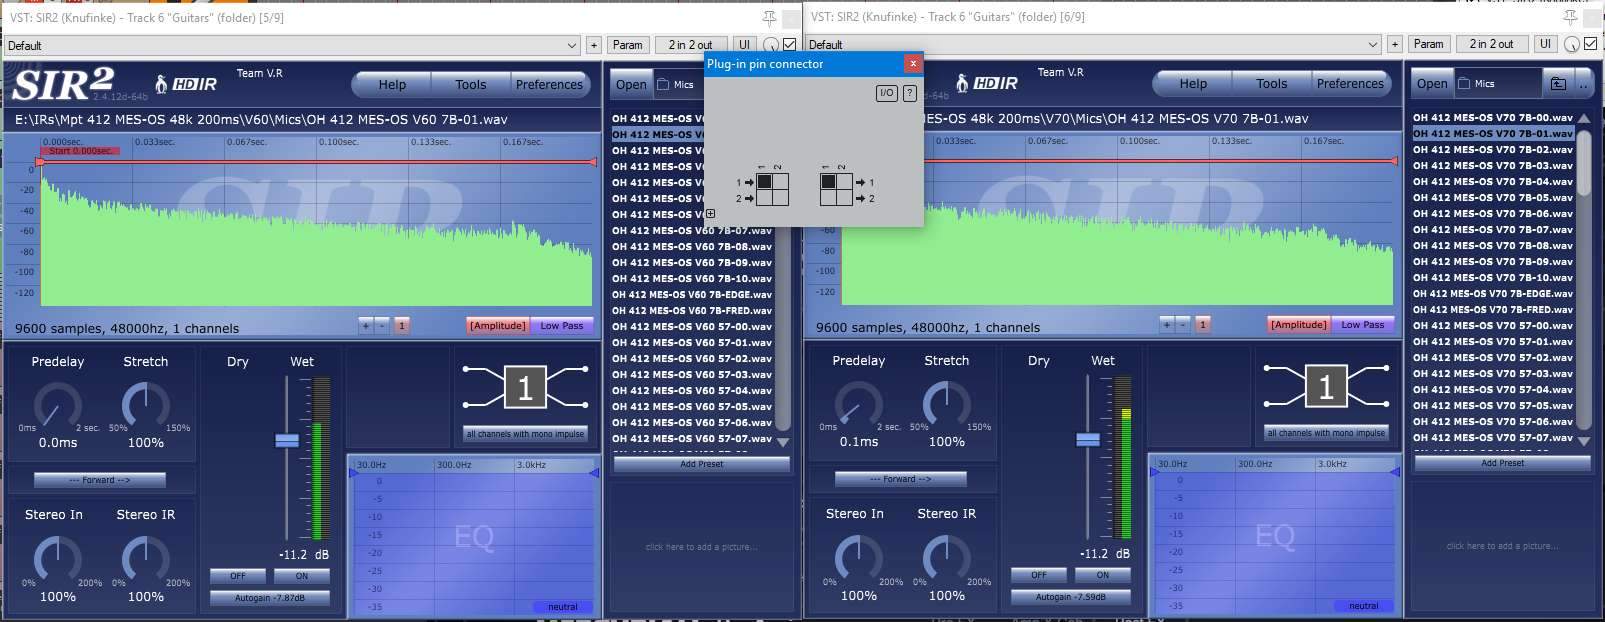The width and height of the screenshot is (1605, 622).
Task: Click the Mics folder icon in right browser
Action: (1464, 84)
